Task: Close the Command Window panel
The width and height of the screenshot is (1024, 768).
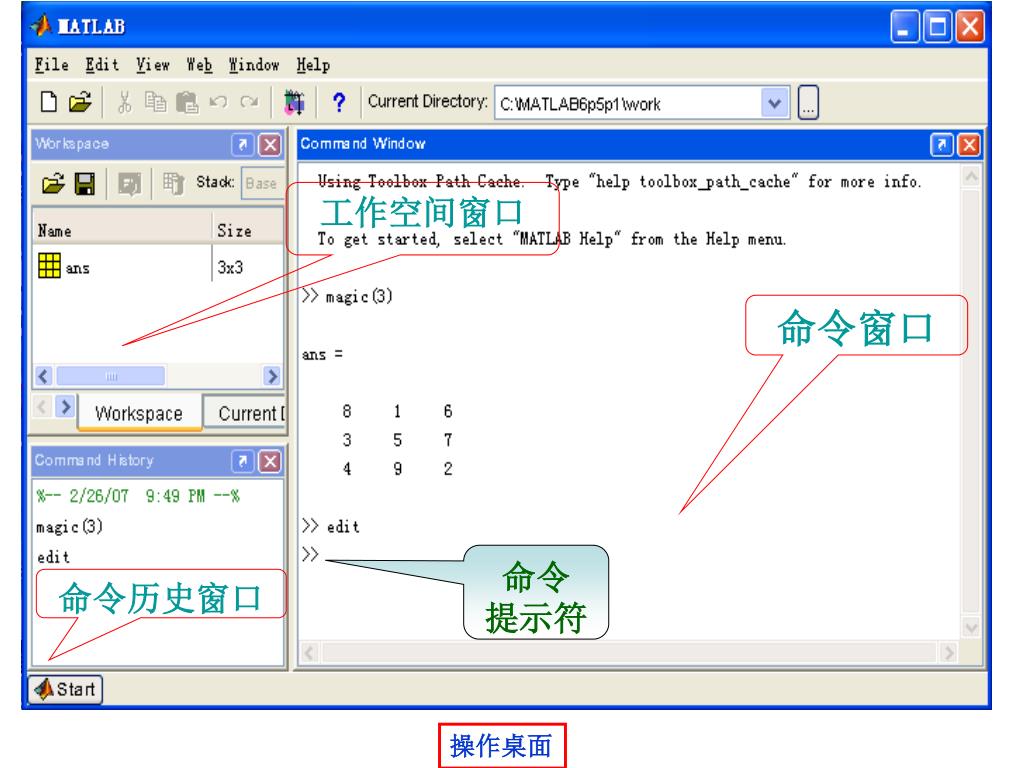Action: coord(969,144)
